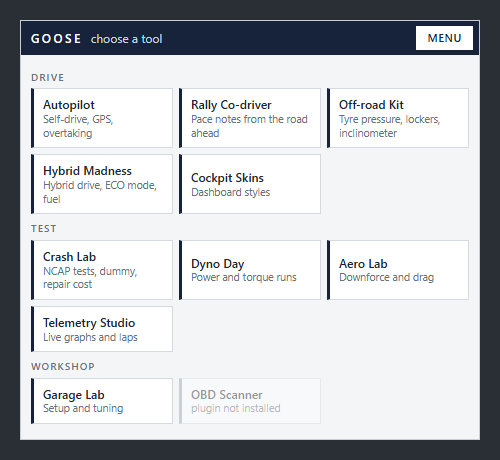Open the Crash Lab tool
The height and width of the screenshot is (460, 500).
102,270
